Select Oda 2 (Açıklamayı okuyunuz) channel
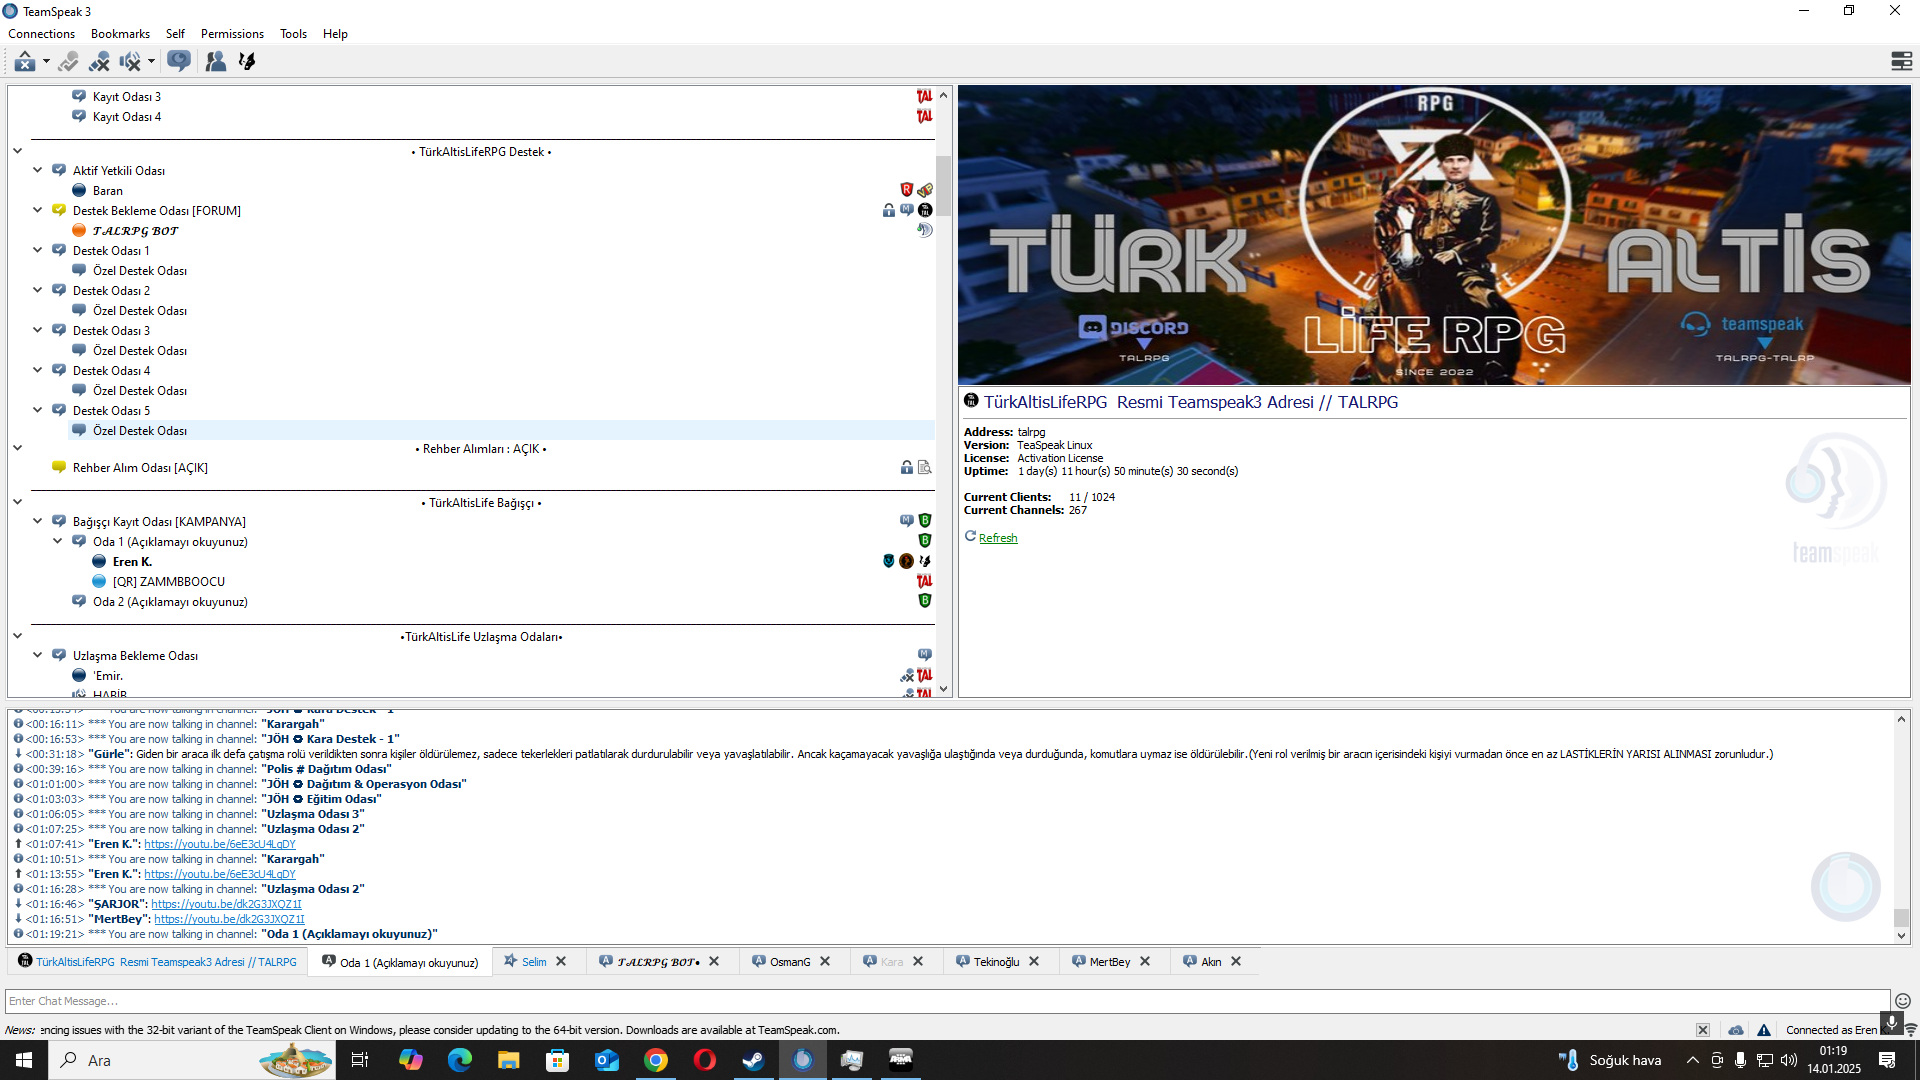Screen dimensions: 1922x1082 click(x=170, y=602)
